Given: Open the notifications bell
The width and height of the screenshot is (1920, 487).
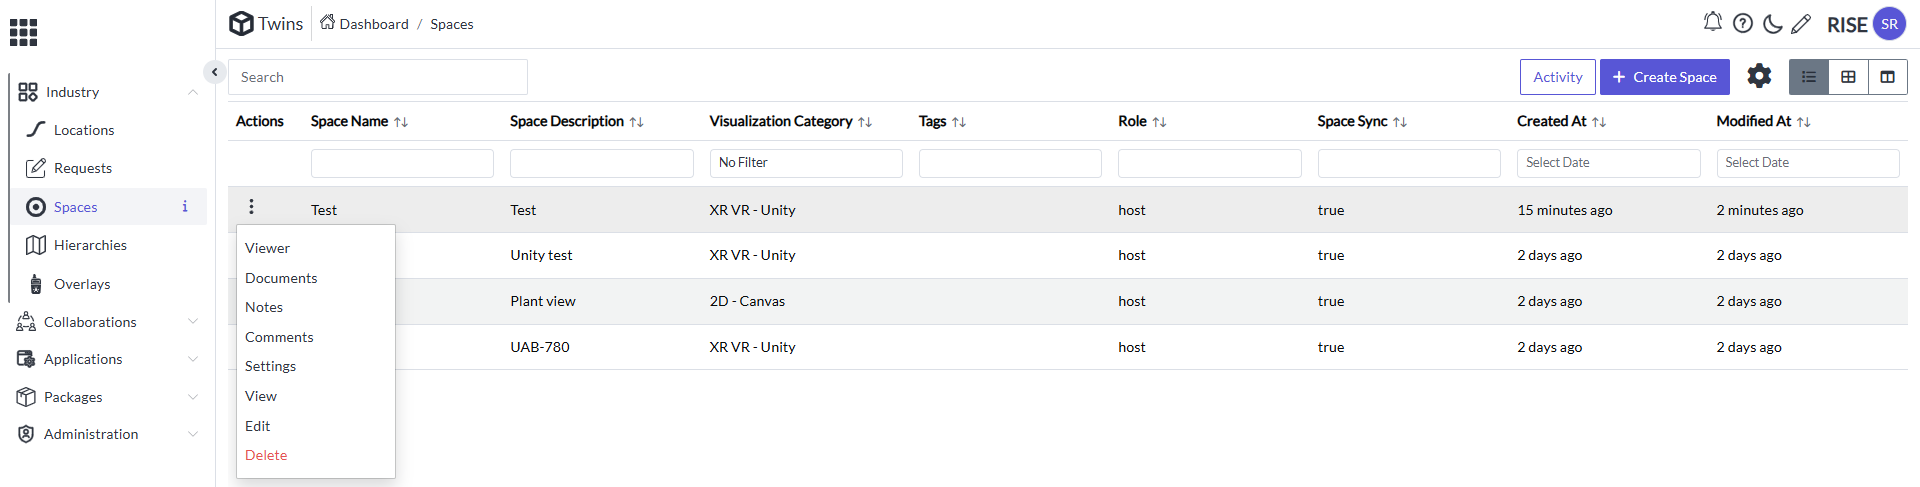Looking at the screenshot, I should (x=1713, y=22).
